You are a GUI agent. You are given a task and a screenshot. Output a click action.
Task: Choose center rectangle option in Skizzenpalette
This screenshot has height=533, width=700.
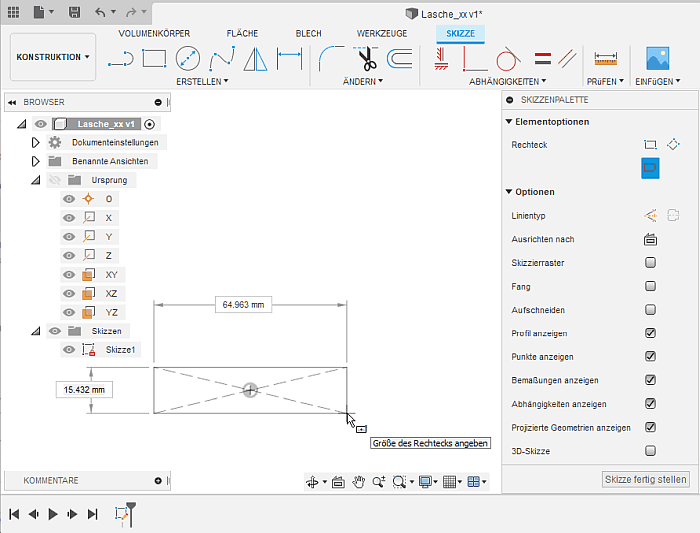[650, 168]
